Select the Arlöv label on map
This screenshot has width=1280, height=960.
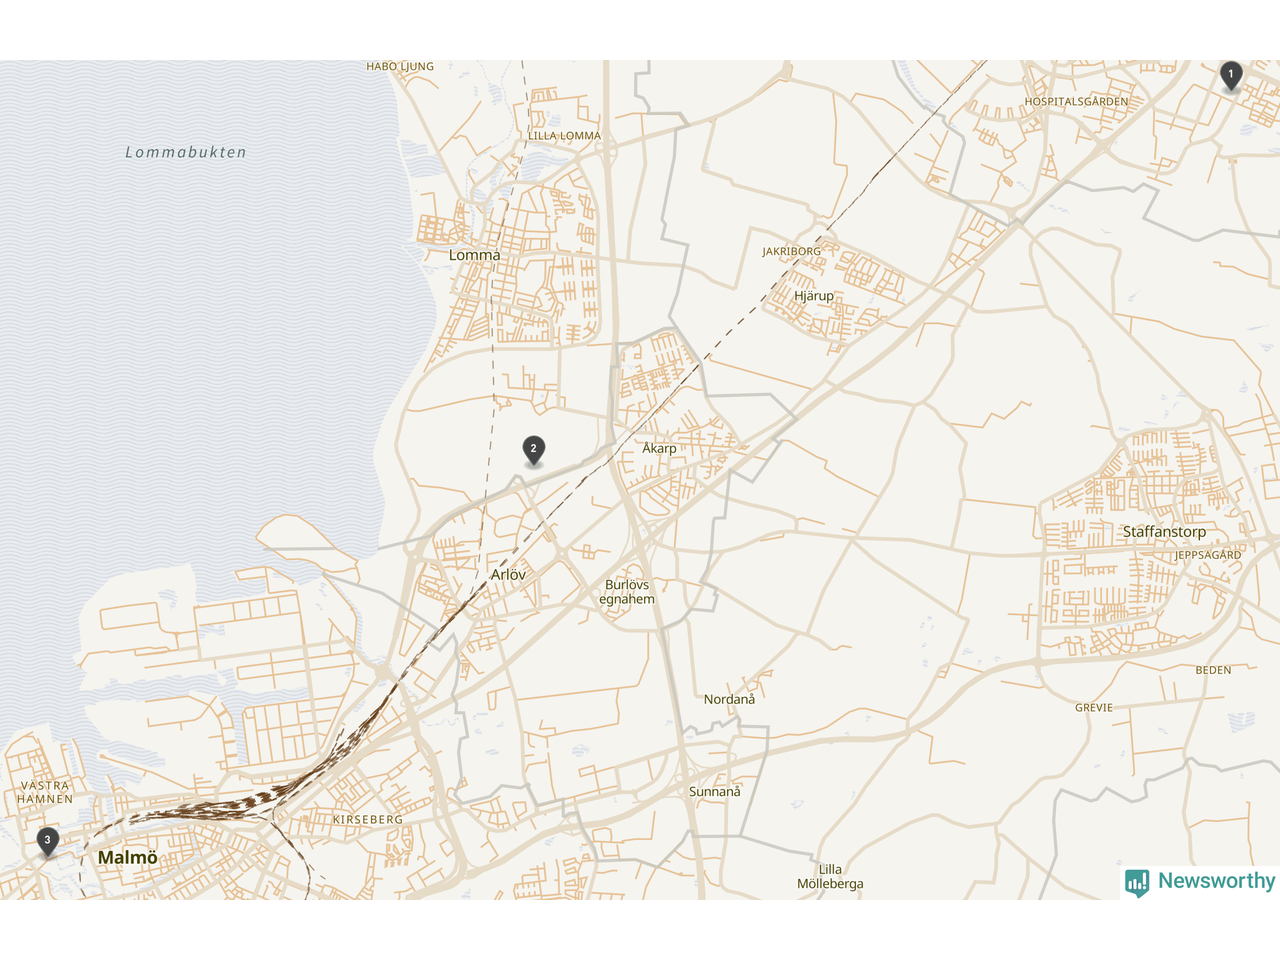point(508,575)
